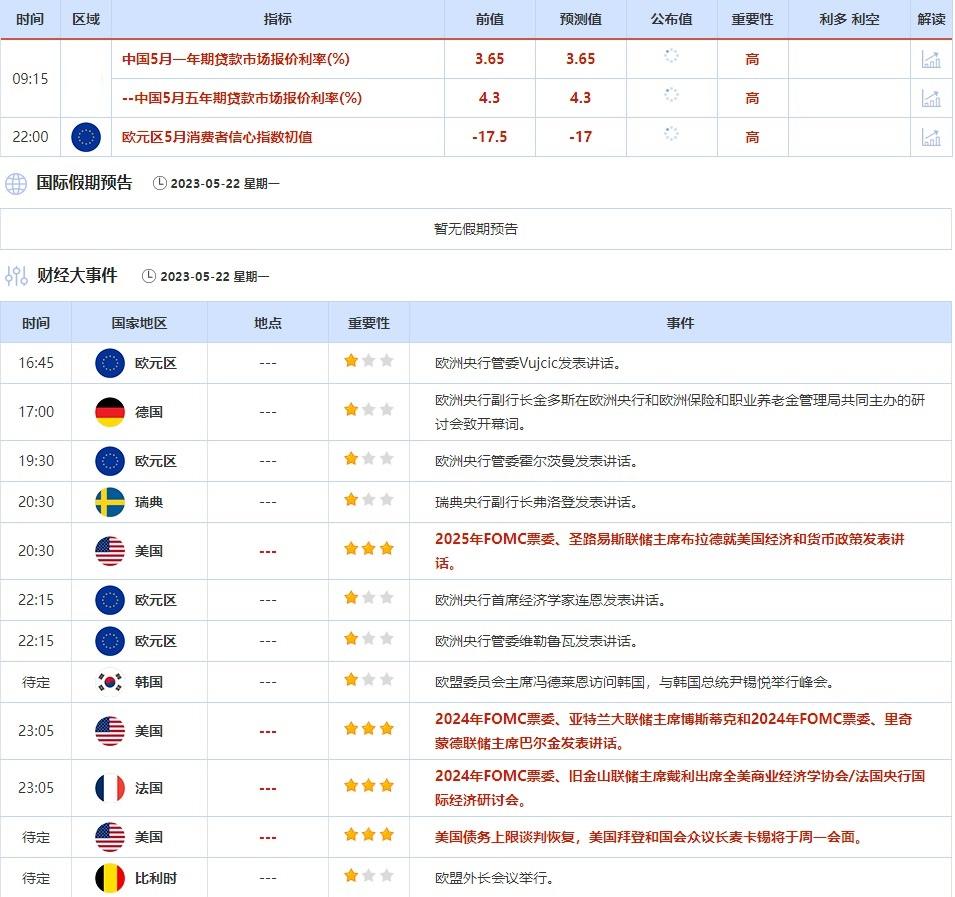Viewport: 955px width, 897px height.
Task: Click the EU flag beside the 22:00 indicator row
Action: (x=86, y=137)
